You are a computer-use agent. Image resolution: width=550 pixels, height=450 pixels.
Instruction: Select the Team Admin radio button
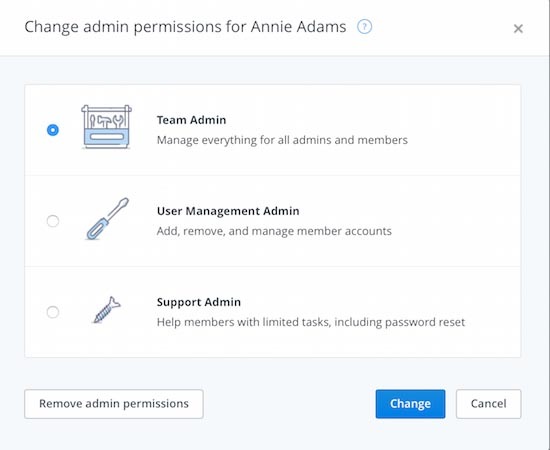coord(53,130)
